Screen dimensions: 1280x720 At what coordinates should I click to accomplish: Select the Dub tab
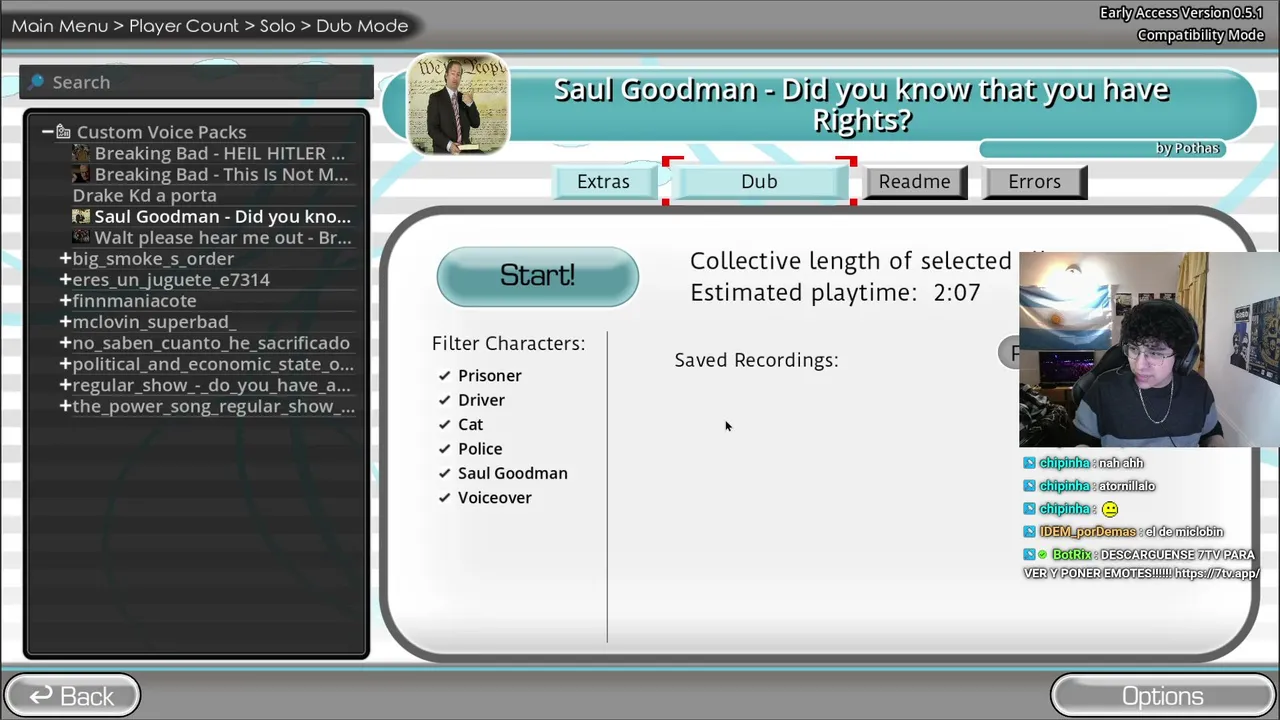(759, 182)
